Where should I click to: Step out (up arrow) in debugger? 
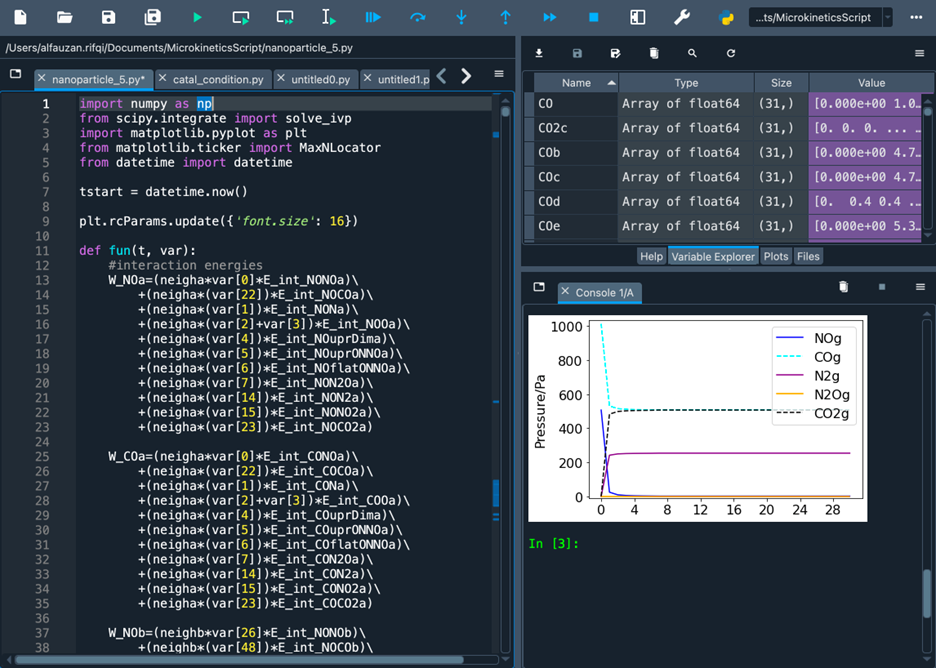pos(506,17)
